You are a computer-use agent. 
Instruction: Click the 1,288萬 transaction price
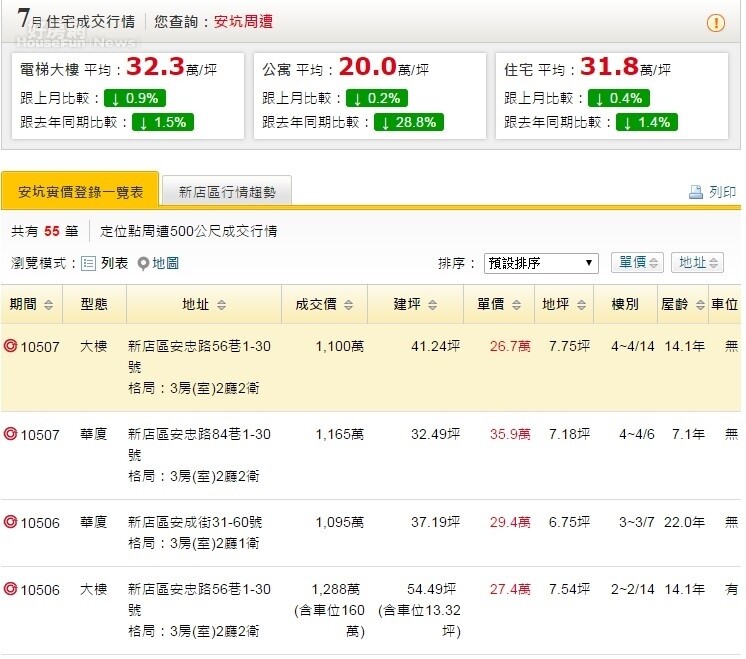pos(336,589)
